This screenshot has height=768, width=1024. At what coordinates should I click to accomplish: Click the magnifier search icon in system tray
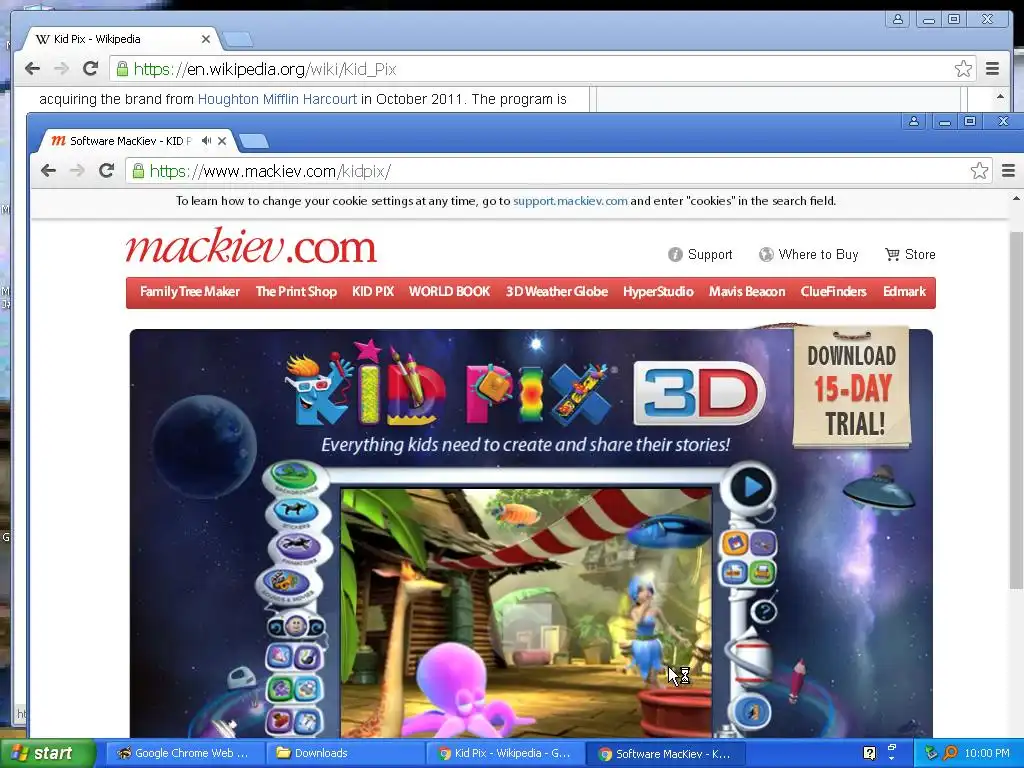[x=951, y=753]
